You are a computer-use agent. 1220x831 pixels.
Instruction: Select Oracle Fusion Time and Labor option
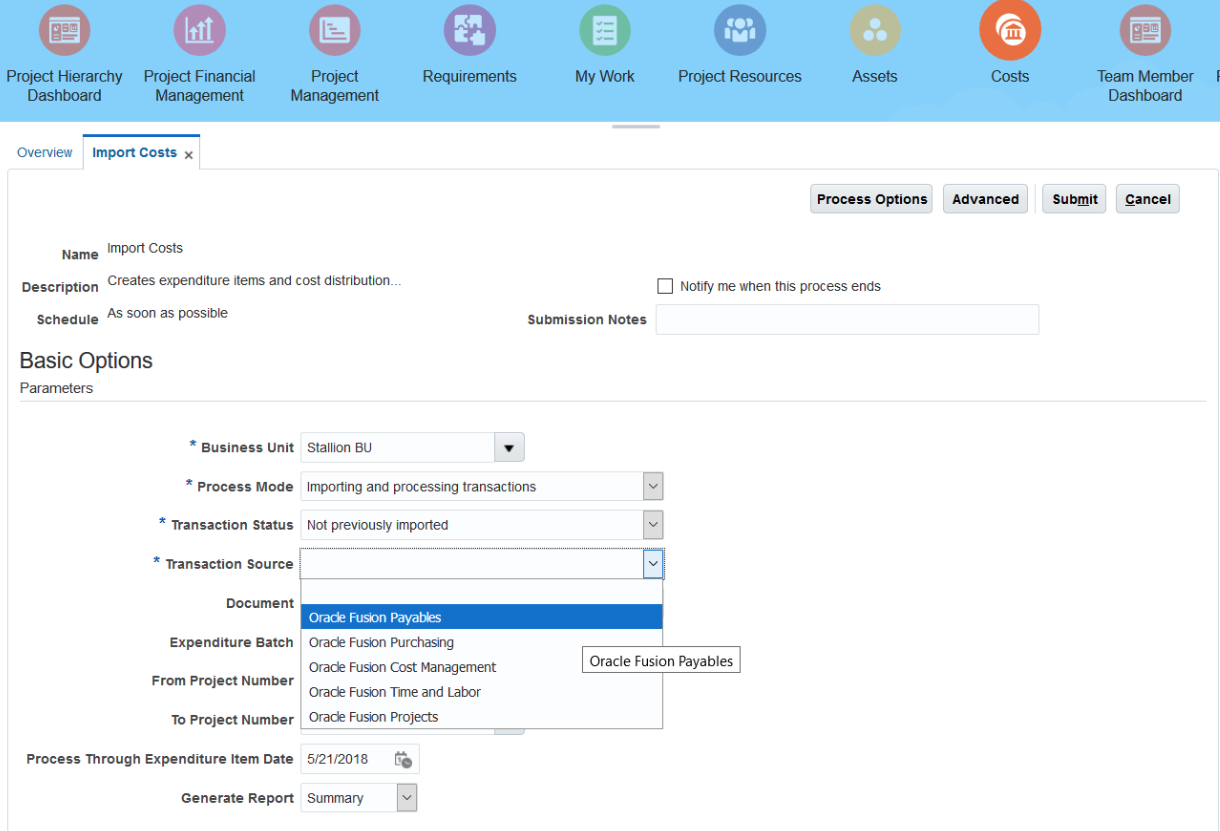point(481,692)
